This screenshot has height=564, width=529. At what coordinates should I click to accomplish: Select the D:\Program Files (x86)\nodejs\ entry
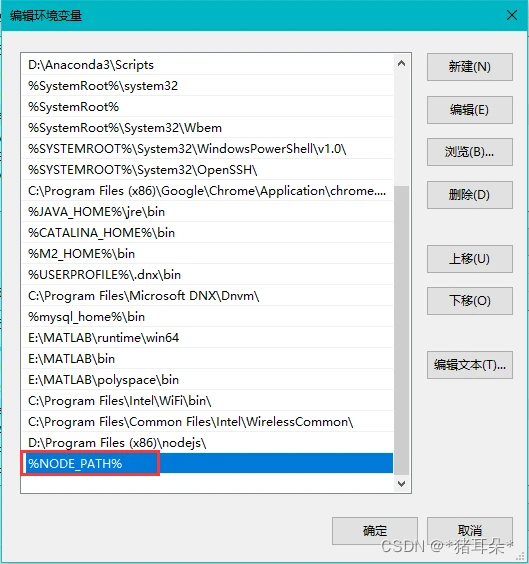[x=208, y=443]
